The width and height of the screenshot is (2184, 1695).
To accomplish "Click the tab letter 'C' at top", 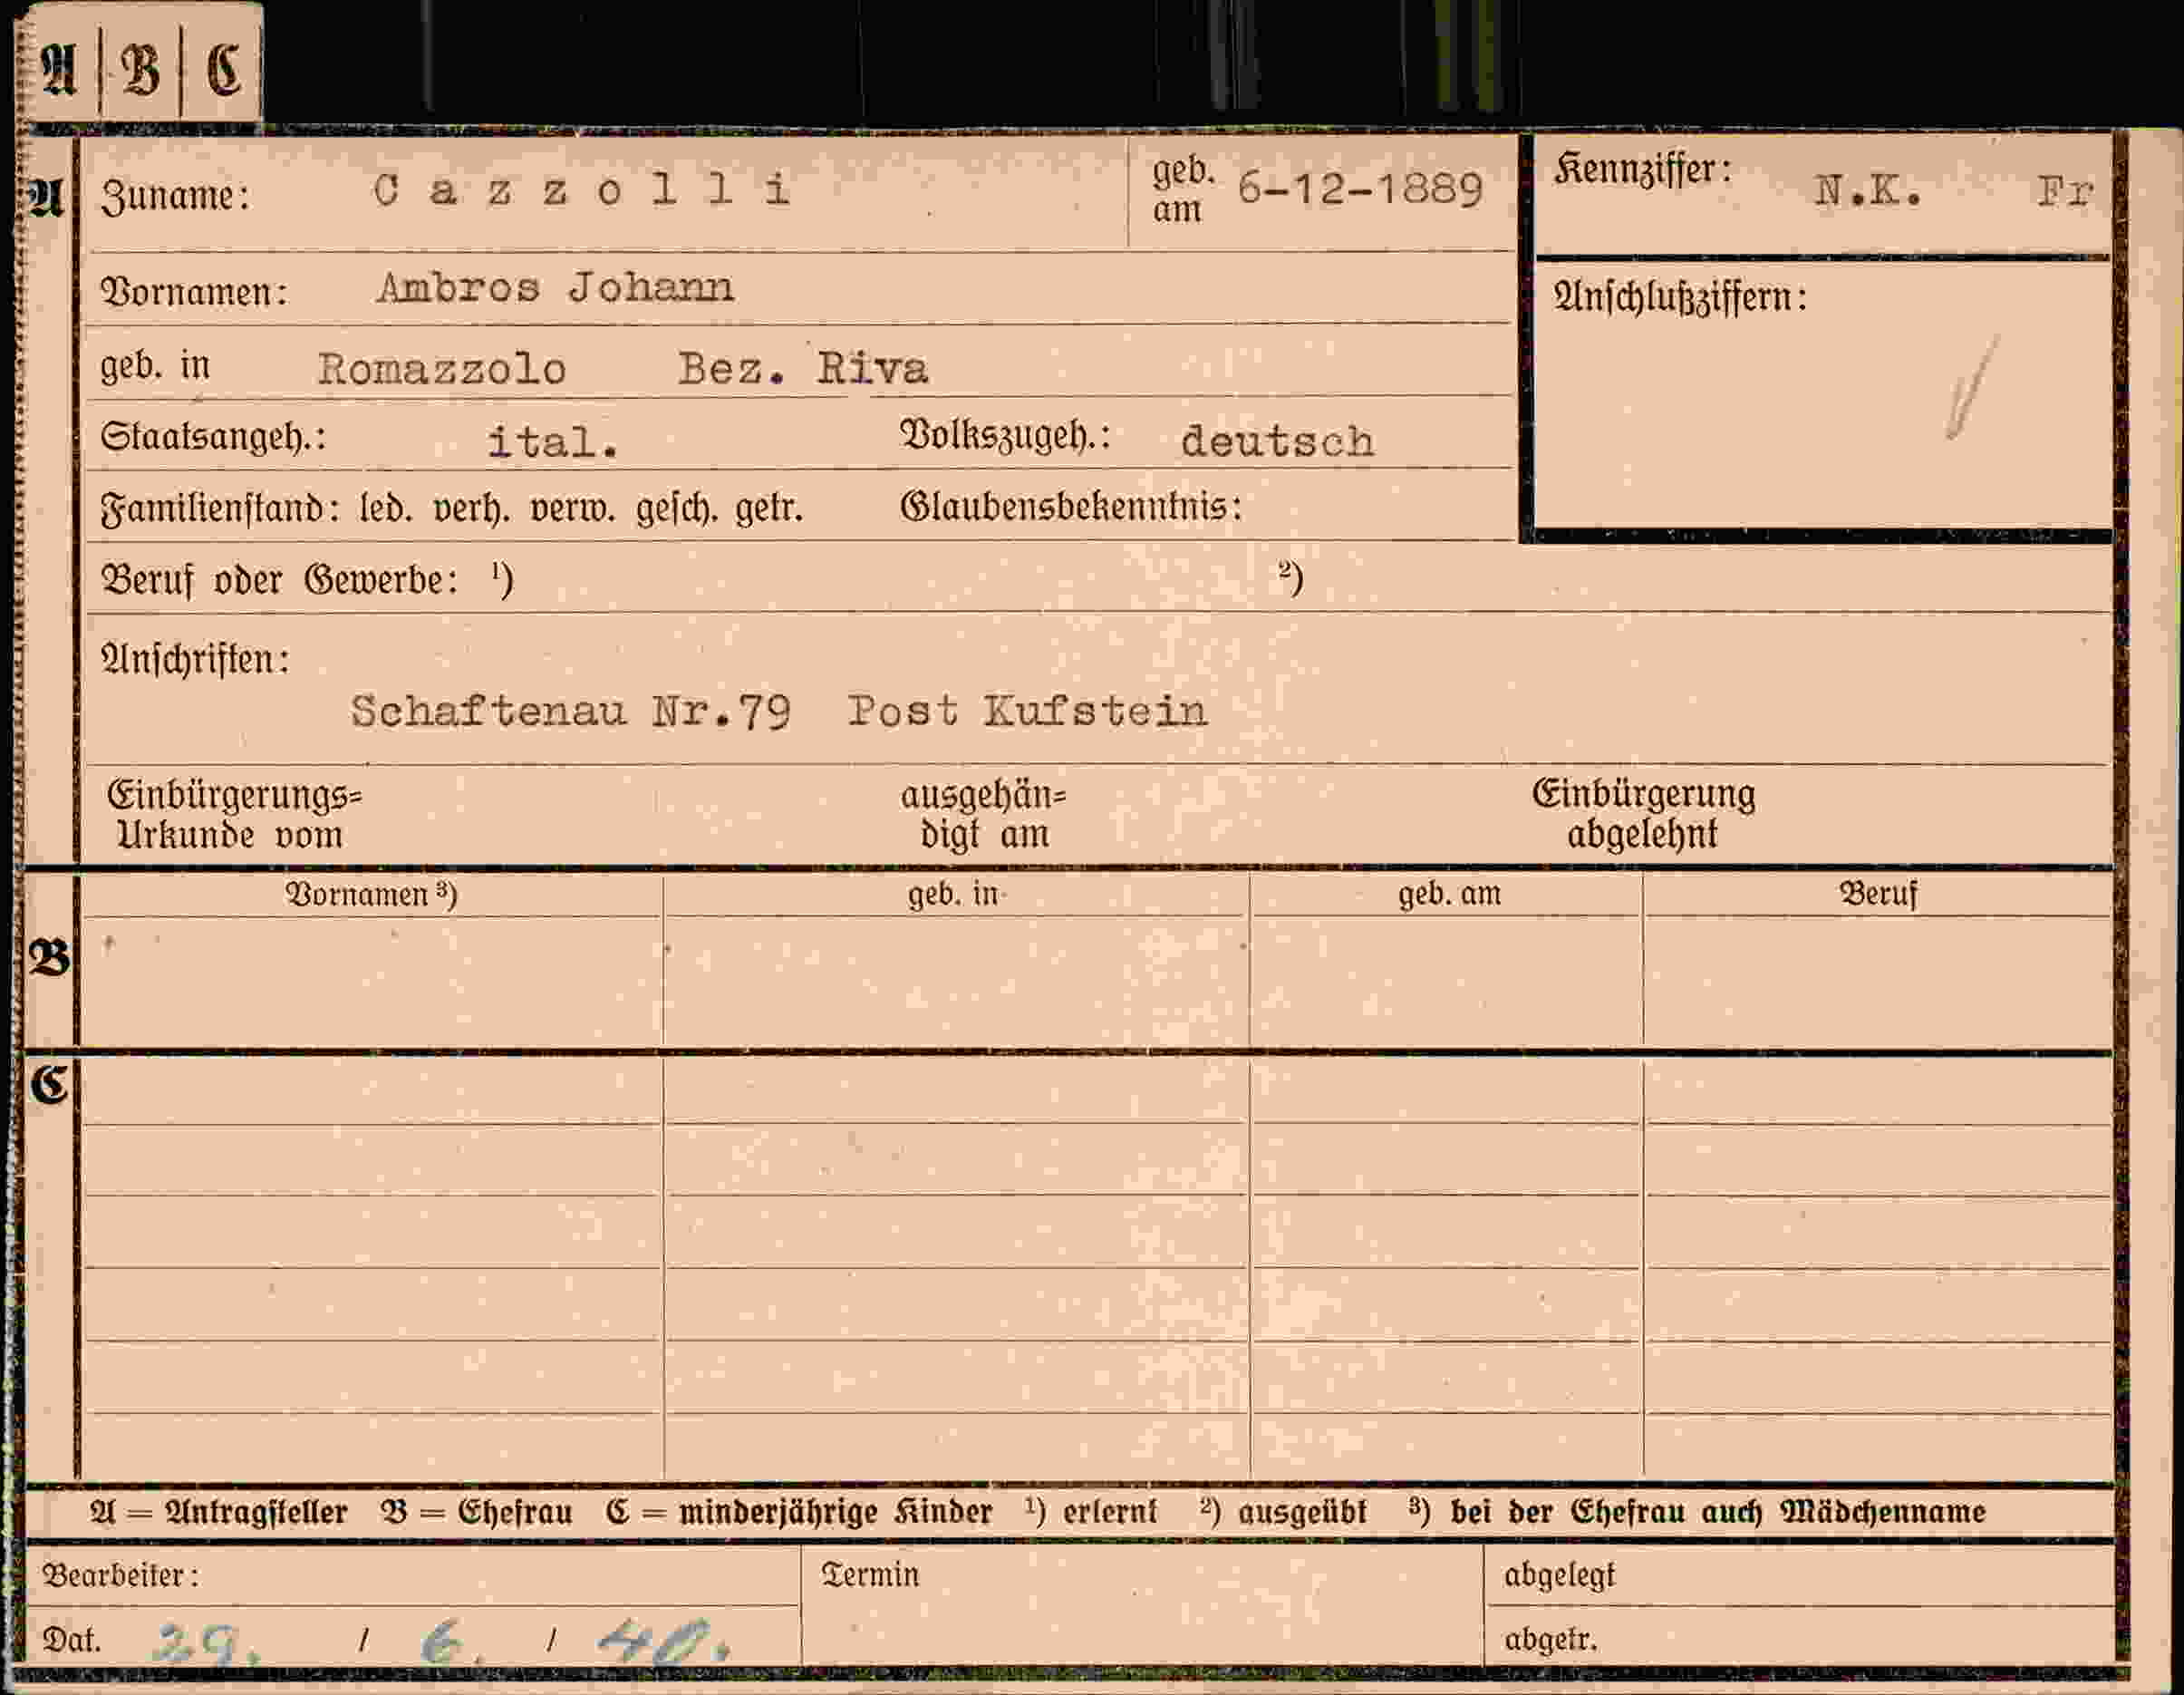I will 223,70.
